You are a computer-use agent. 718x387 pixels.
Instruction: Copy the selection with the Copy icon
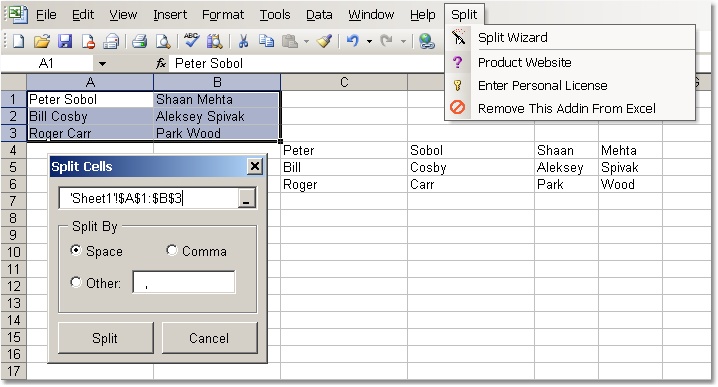pyautogui.click(x=266, y=41)
